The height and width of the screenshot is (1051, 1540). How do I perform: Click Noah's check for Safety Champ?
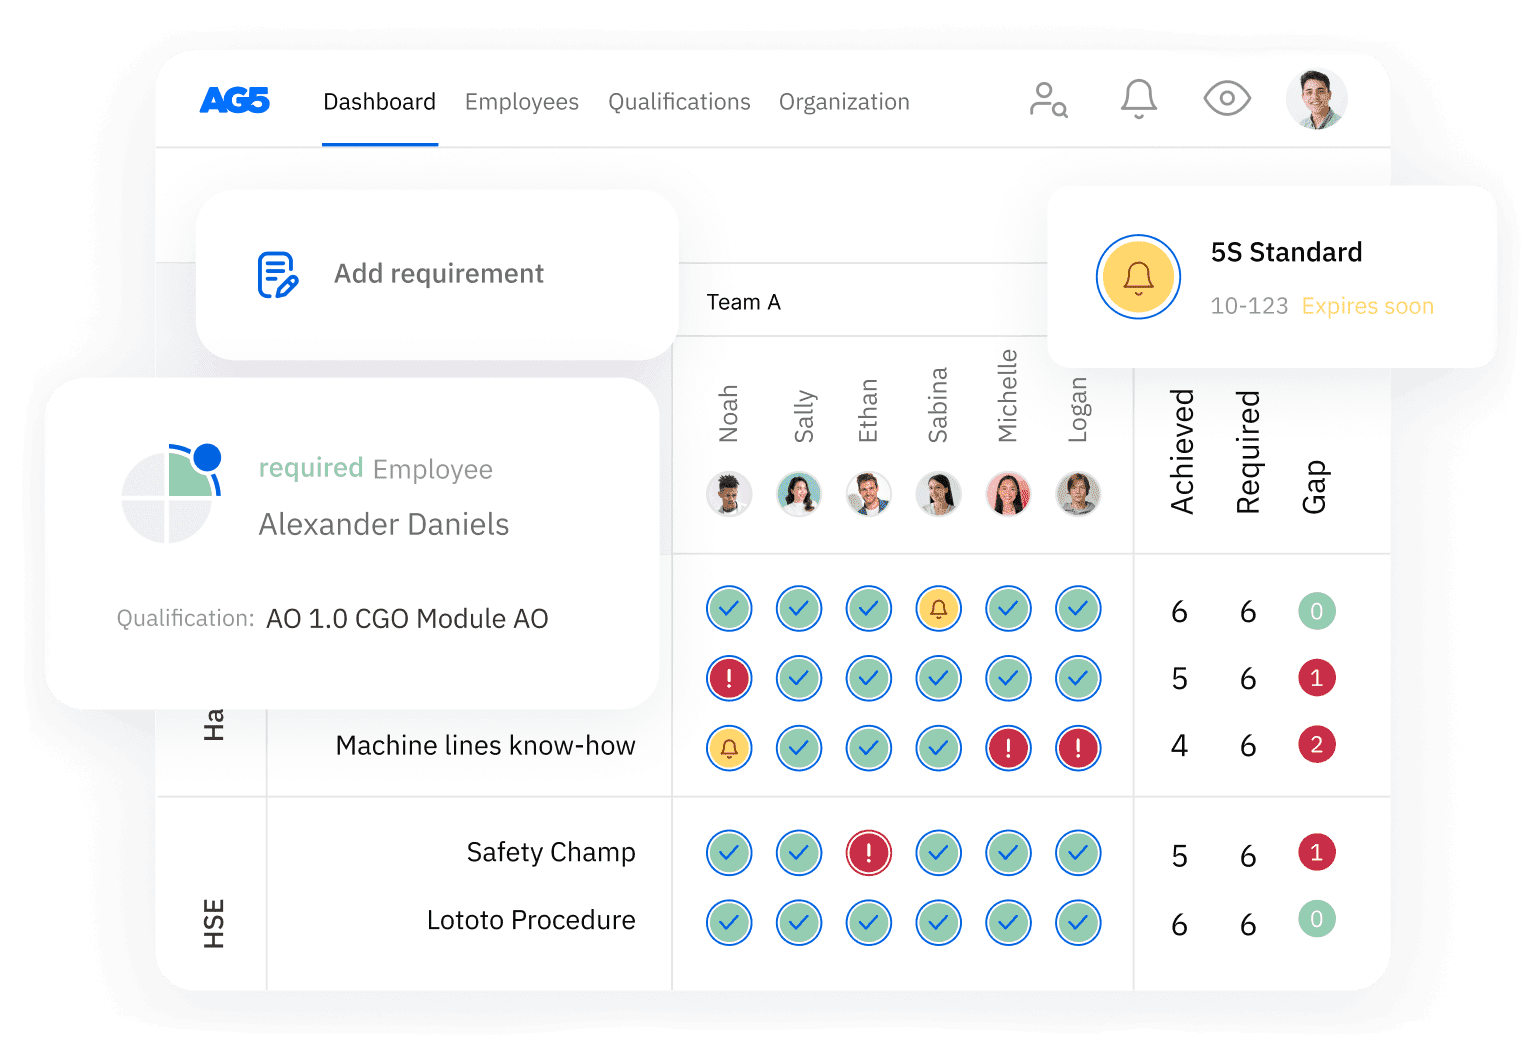click(729, 853)
